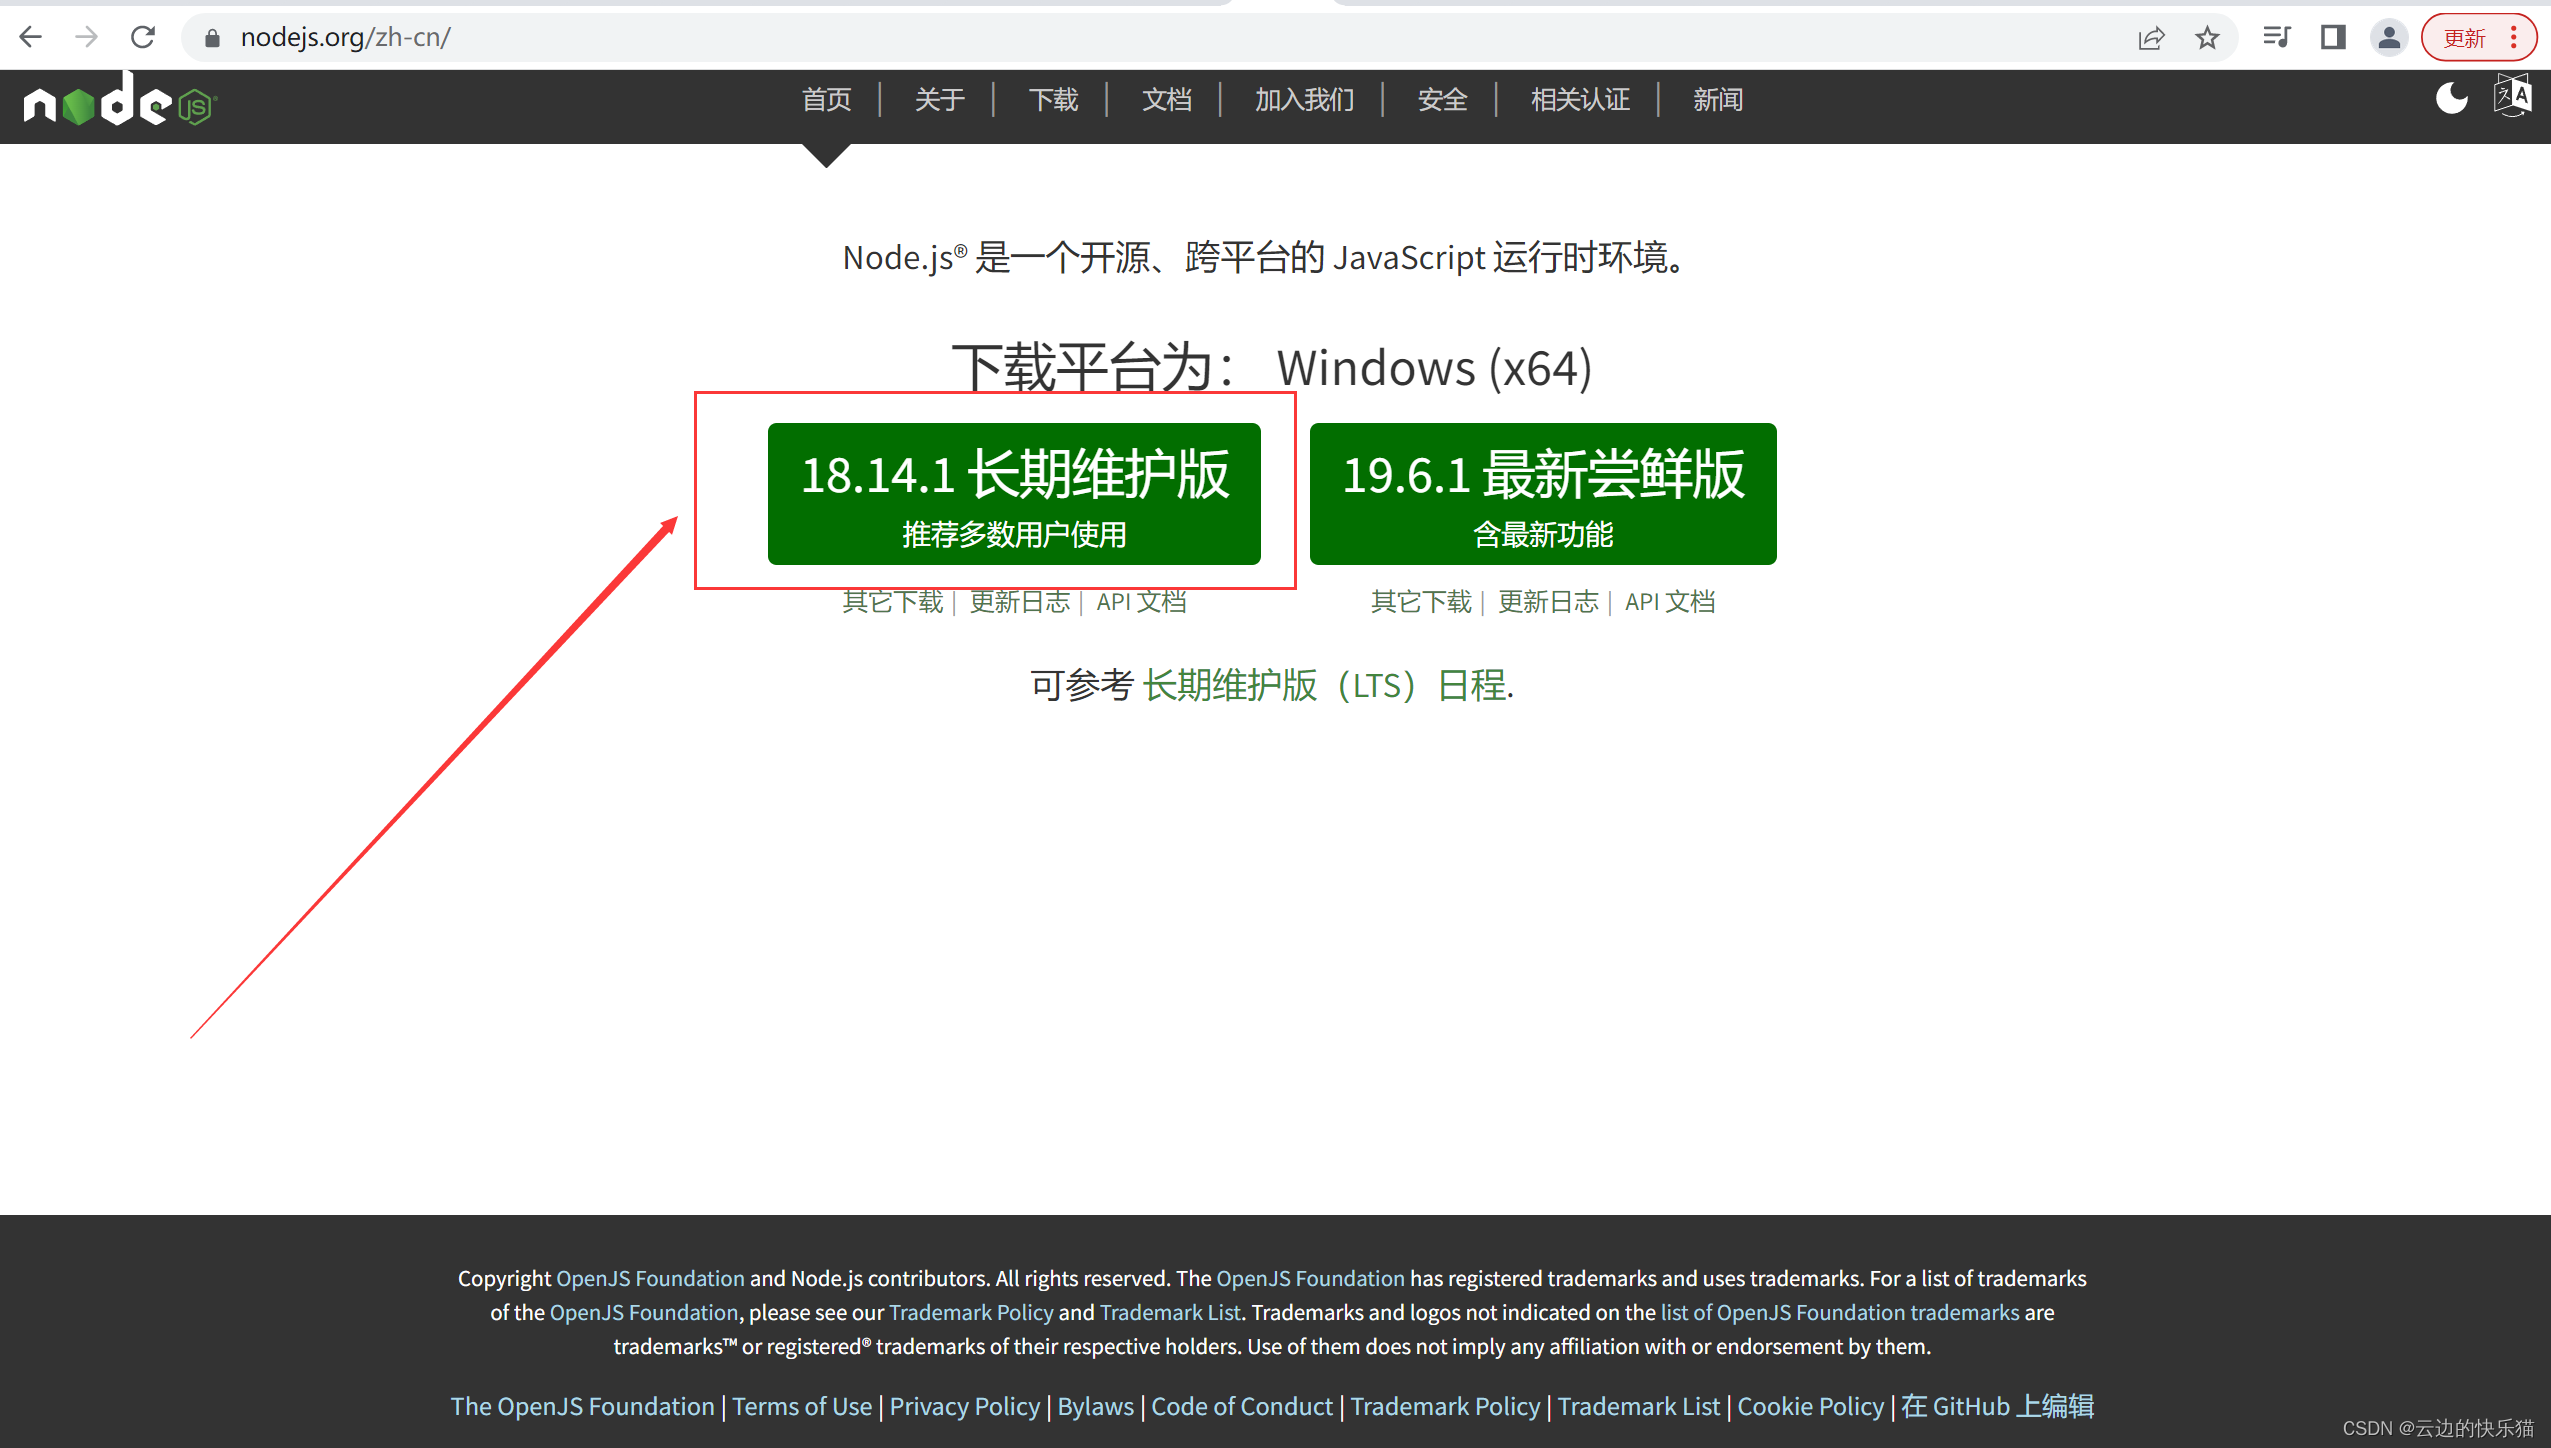Reload the nodejs.org page
This screenshot has width=2551, height=1448.
pyautogui.click(x=143, y=38)
